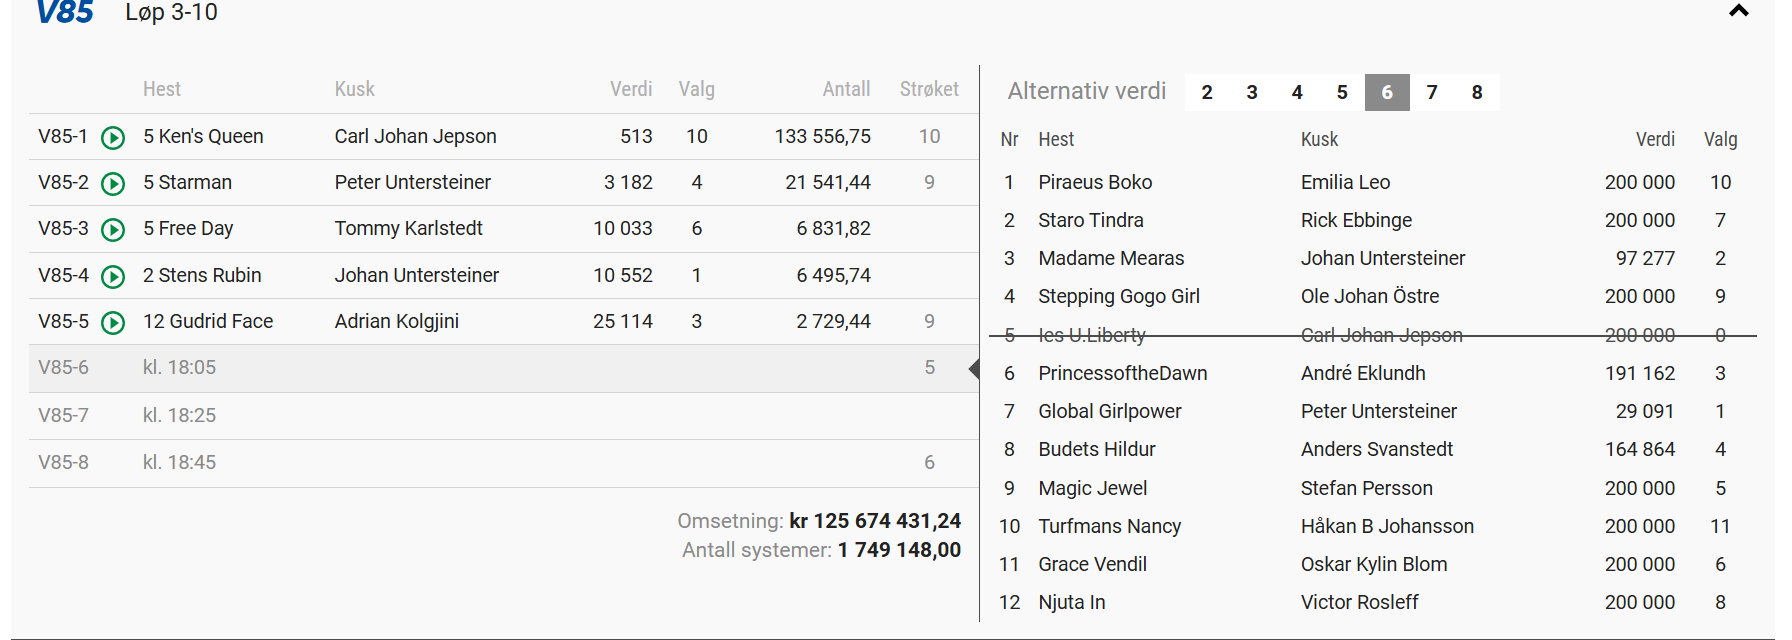Select race 4 in Alternativ verdi
This screenshot has width=1792, height=640.
pos(1297,93)
